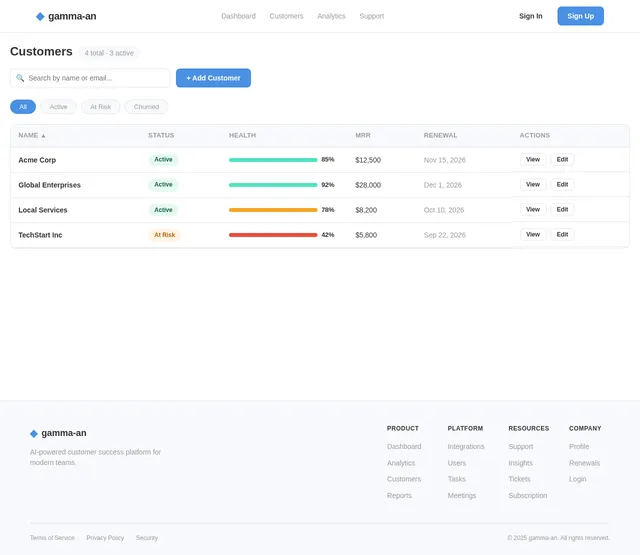
Task: Open the footer Tasks link
Action: pos(456,479)
